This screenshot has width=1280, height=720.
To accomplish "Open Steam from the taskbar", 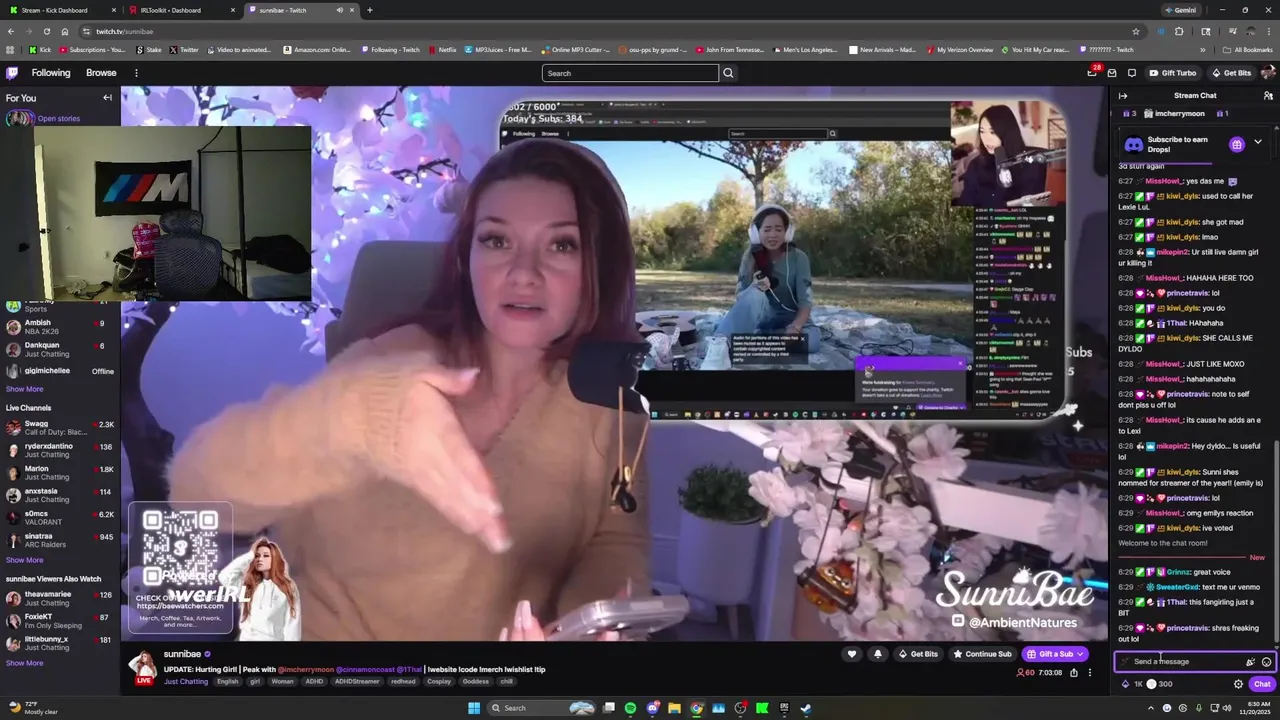I will click(x=806, y=708).
